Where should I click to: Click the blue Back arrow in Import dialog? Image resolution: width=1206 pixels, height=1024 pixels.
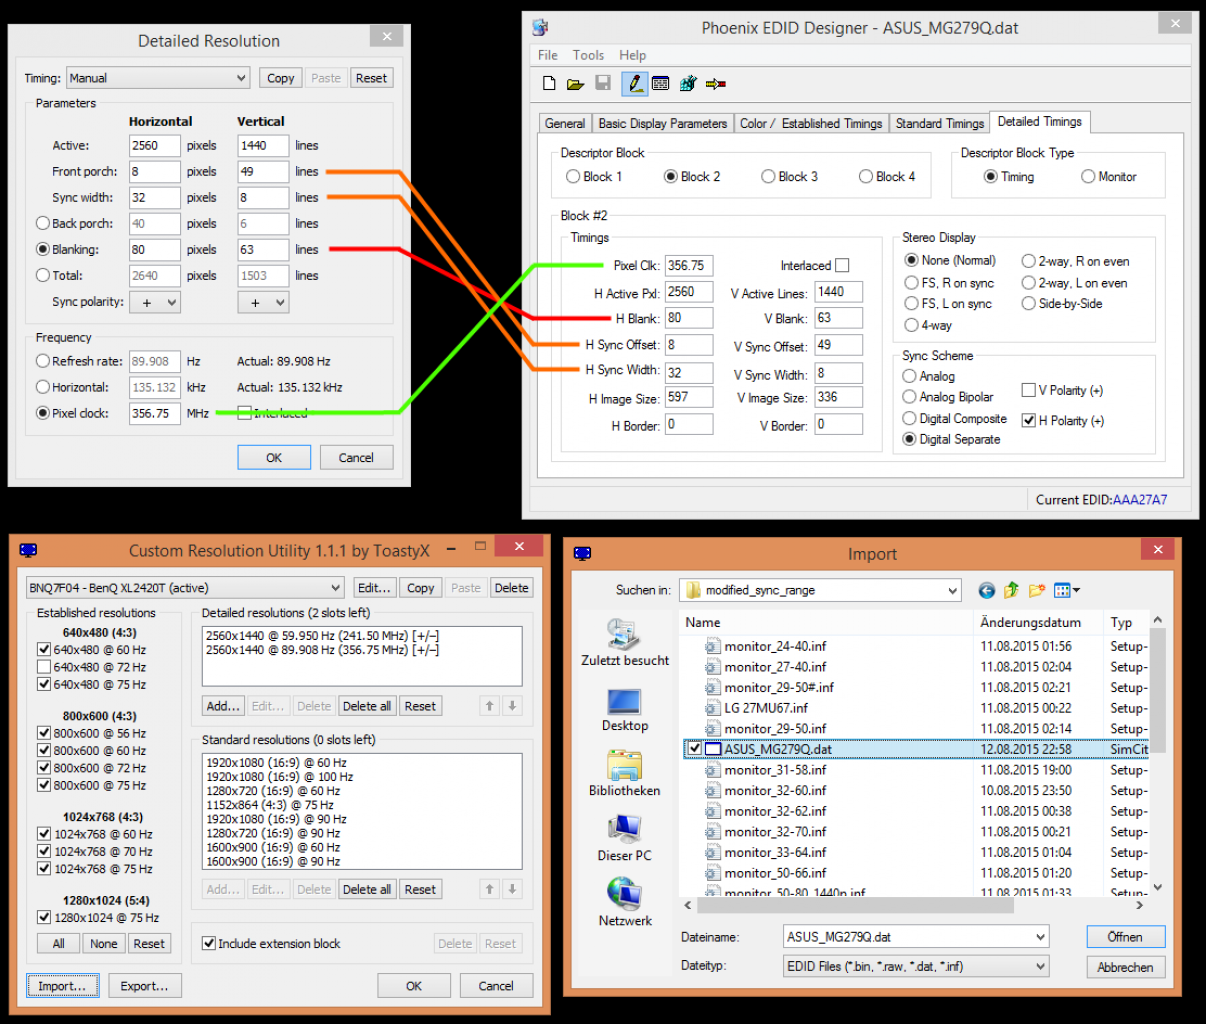tap(987, 591)
